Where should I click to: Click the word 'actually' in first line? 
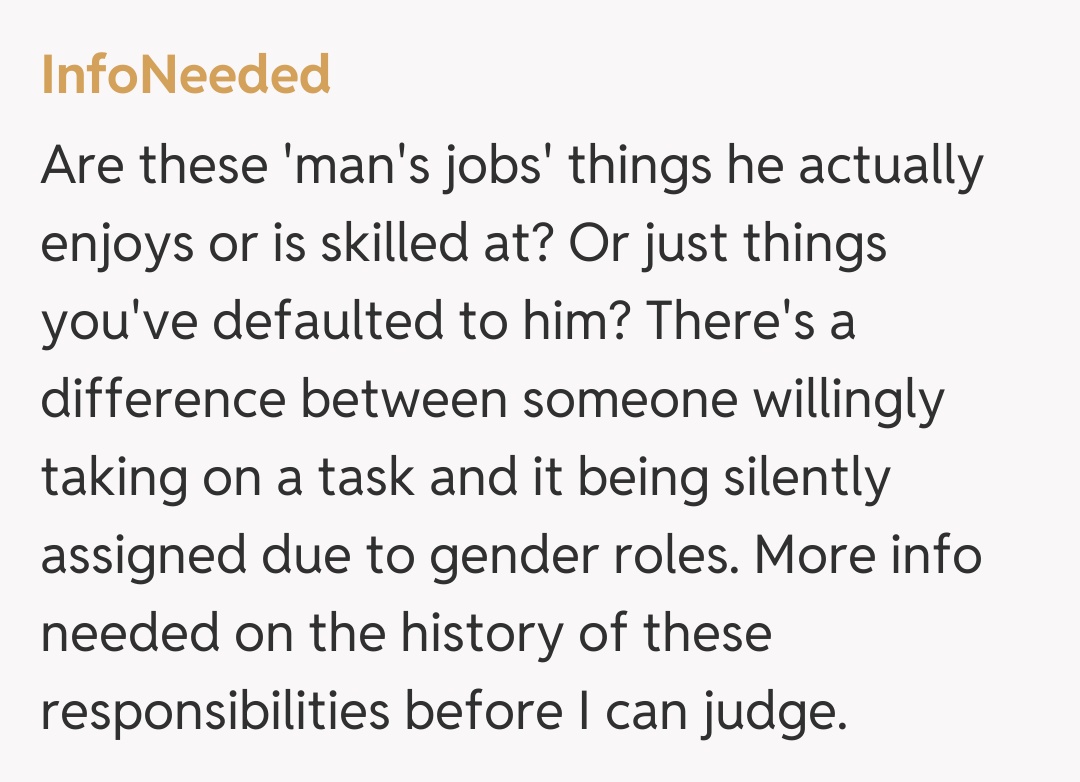coord(890,167)
